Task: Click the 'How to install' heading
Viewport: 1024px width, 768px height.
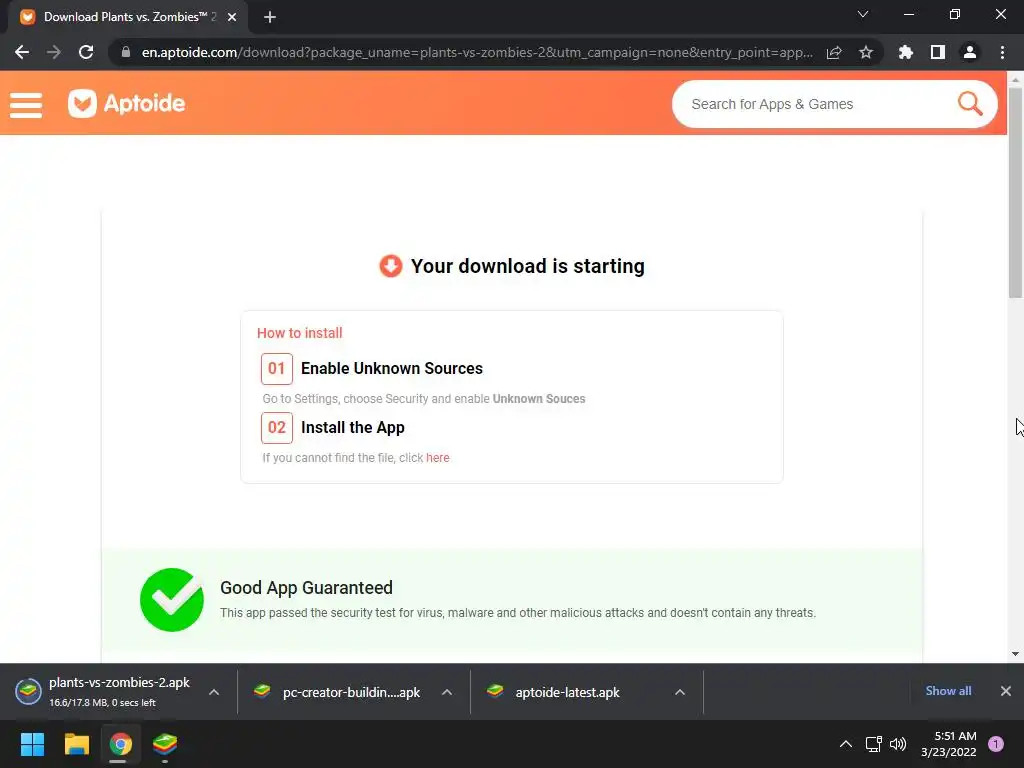Action: [299, 333]
